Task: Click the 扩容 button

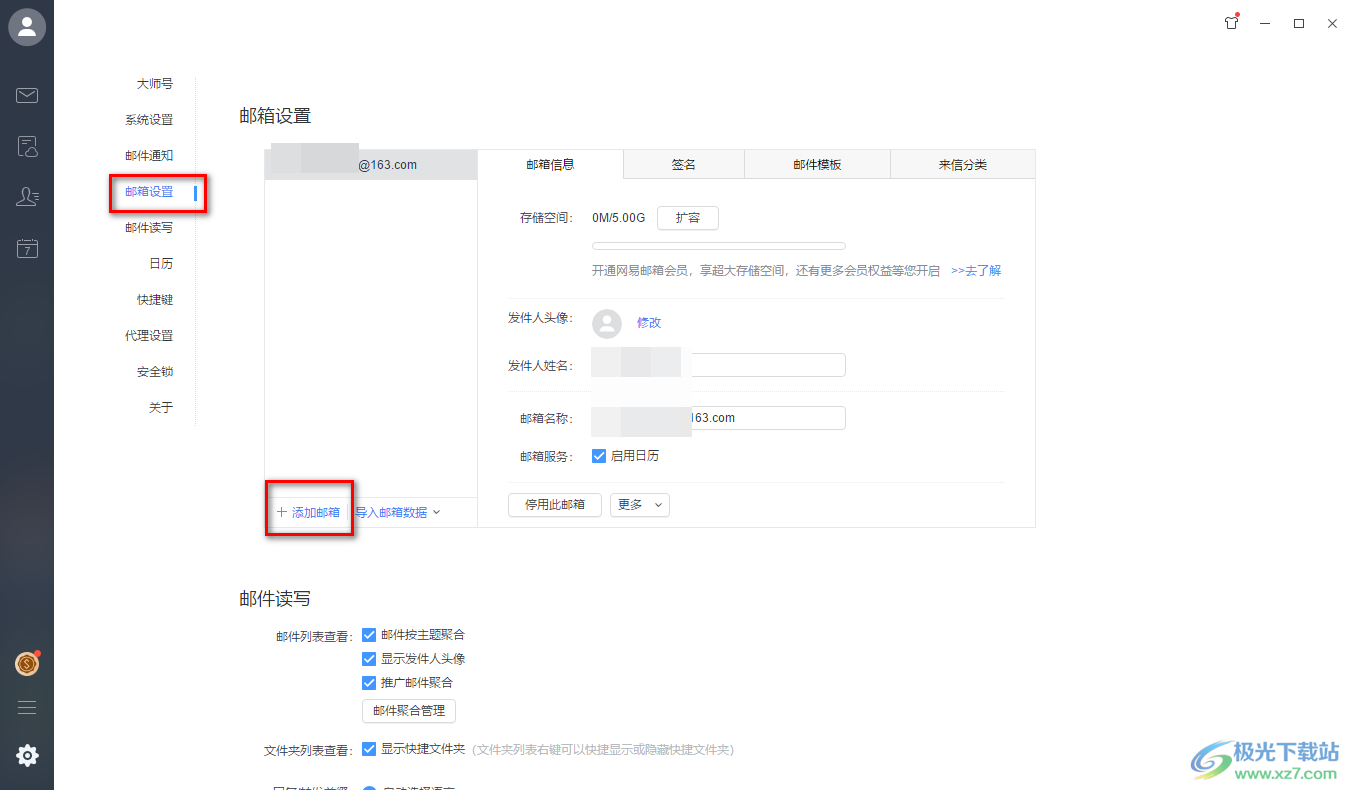Action: coord(688,218)
